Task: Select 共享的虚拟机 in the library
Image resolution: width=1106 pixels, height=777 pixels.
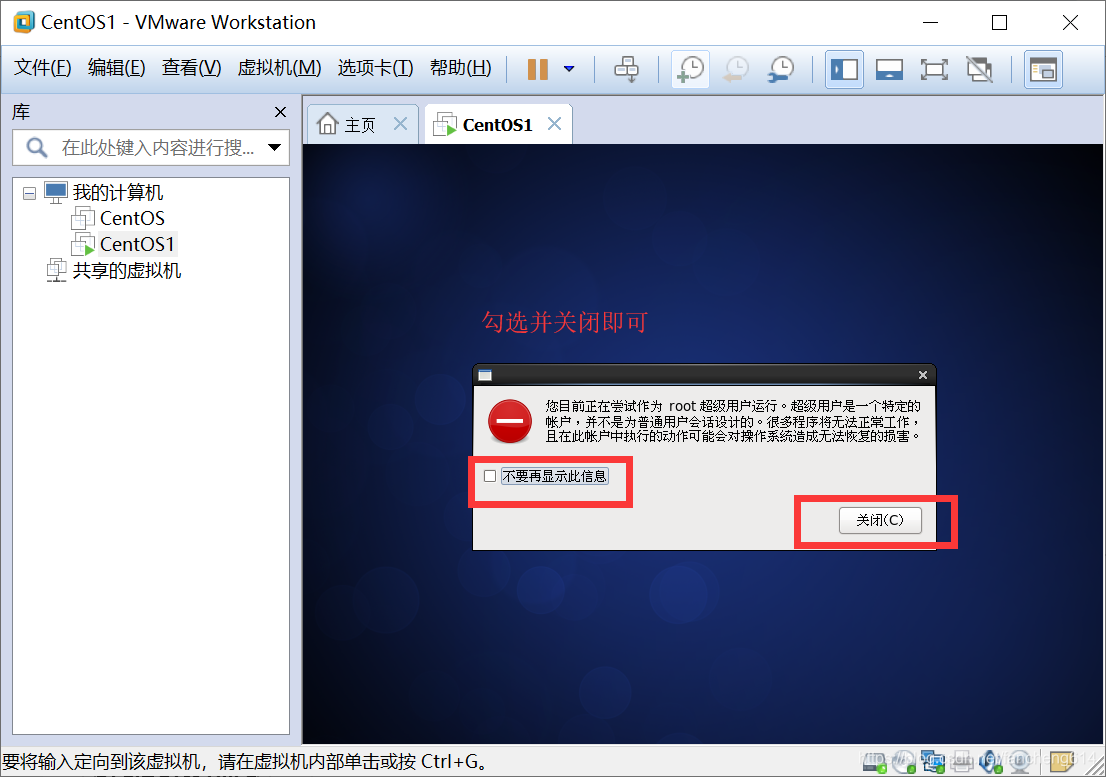Action: [x=126, y=271]
